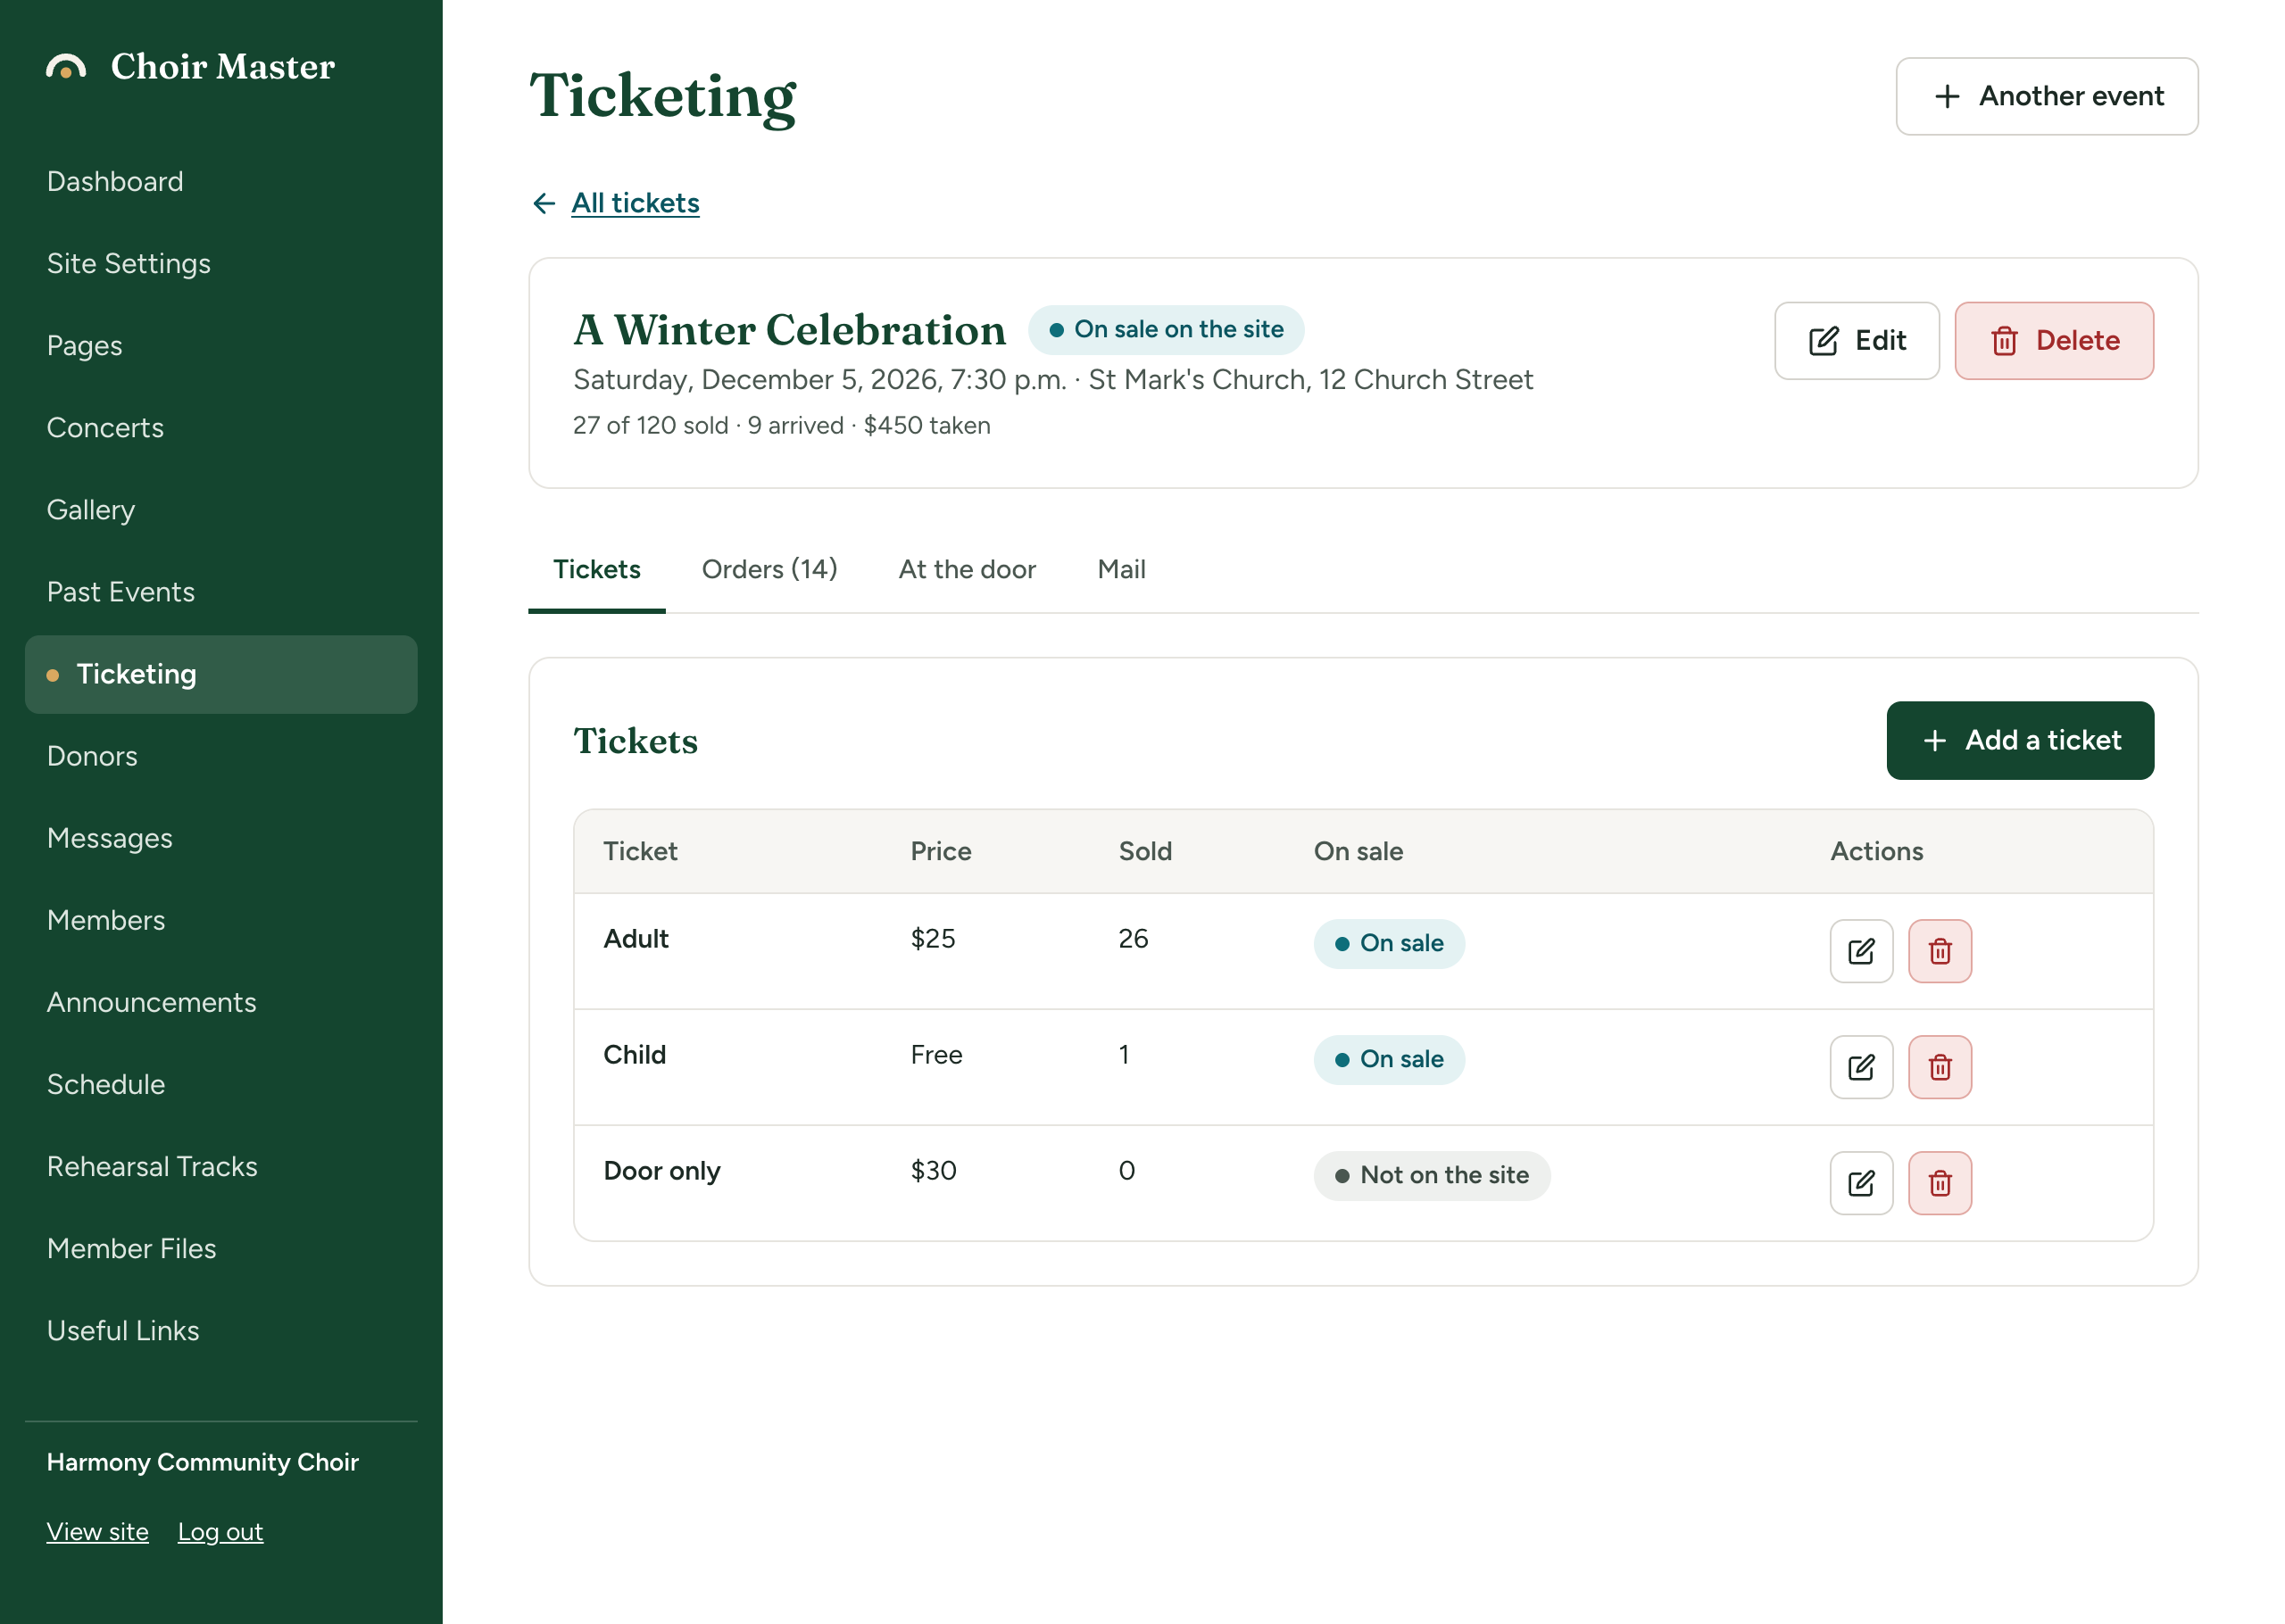
Task: Click the Another event button
Action: [2046, 96]
